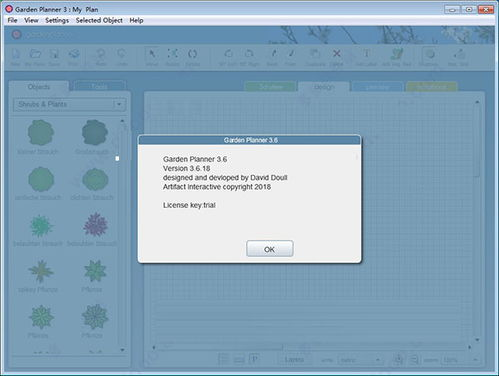This screenshot has height=376, width=499.
Task: Click the zoom in magnifier icon
Action: 398,359
